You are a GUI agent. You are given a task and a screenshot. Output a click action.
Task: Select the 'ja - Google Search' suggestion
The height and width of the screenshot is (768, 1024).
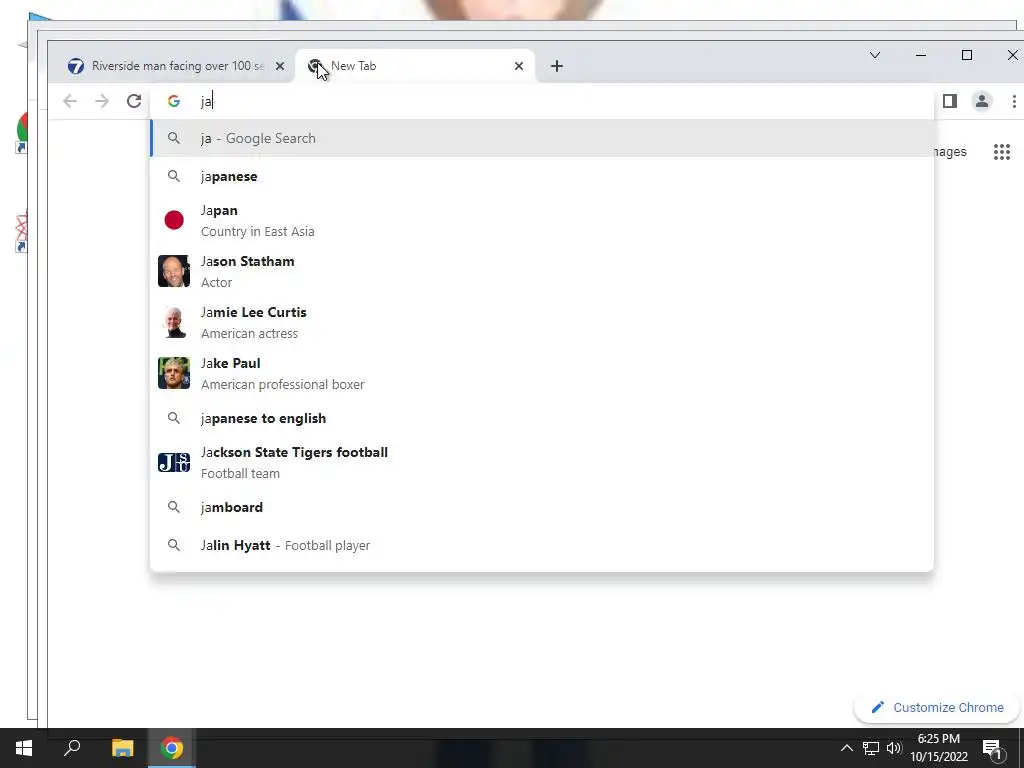(x=542, y=138)
